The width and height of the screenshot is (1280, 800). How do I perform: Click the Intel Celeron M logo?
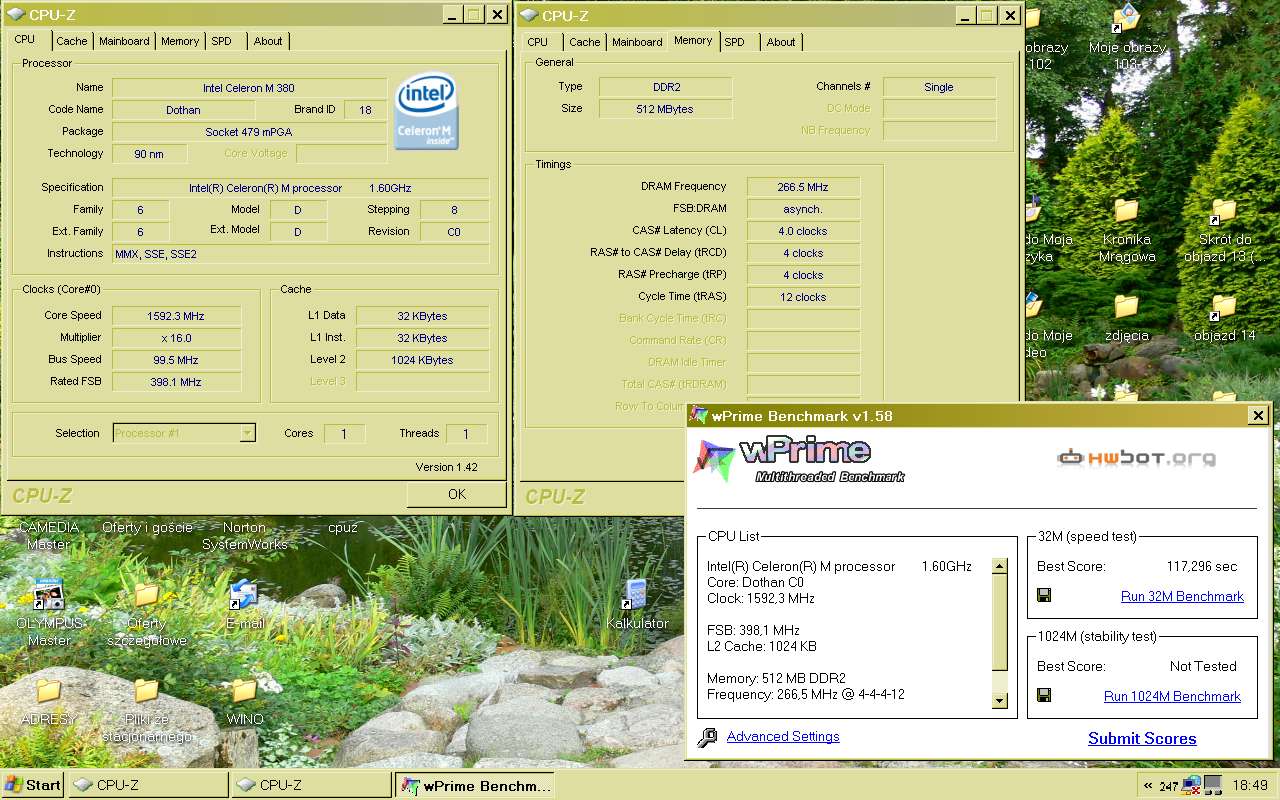[x=426, y=111]
